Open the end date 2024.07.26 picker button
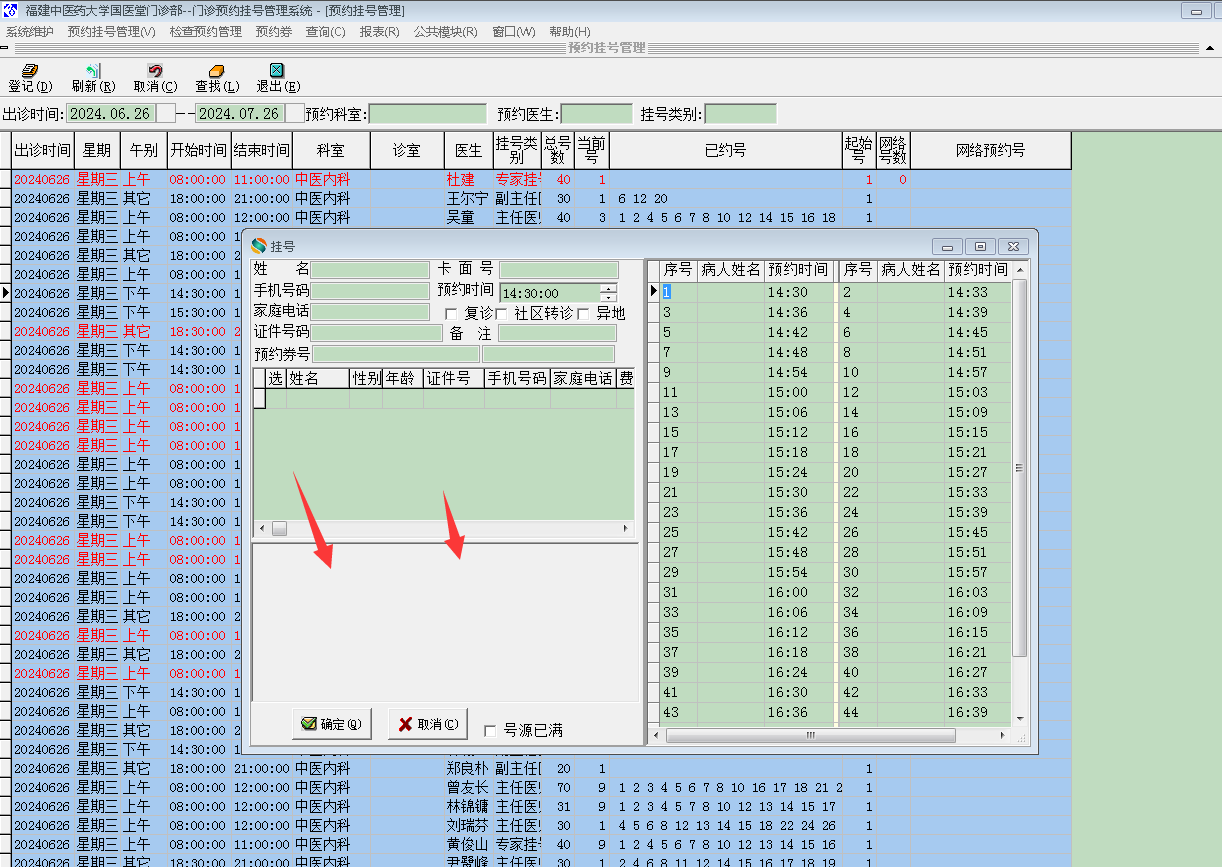This screenshot has height=867, width=1222. click(x=295, y=114)
